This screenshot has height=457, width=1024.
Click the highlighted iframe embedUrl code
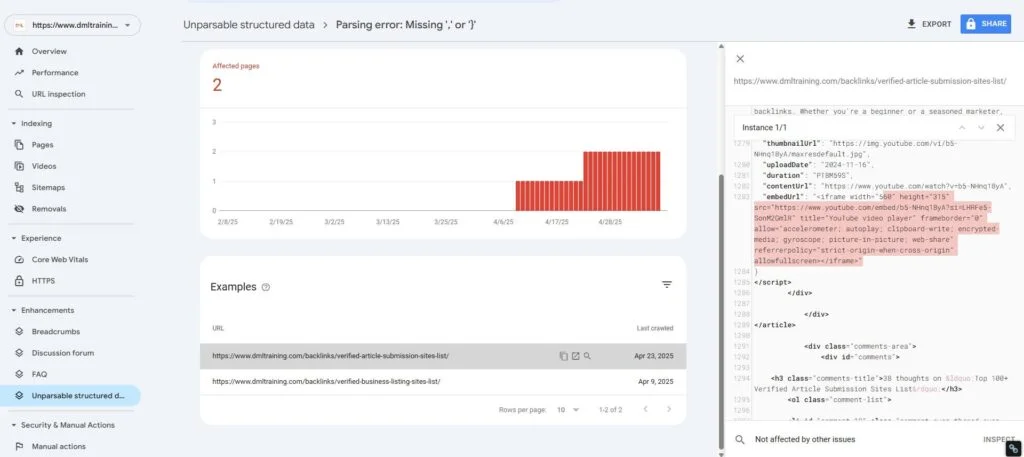[875, 228]
